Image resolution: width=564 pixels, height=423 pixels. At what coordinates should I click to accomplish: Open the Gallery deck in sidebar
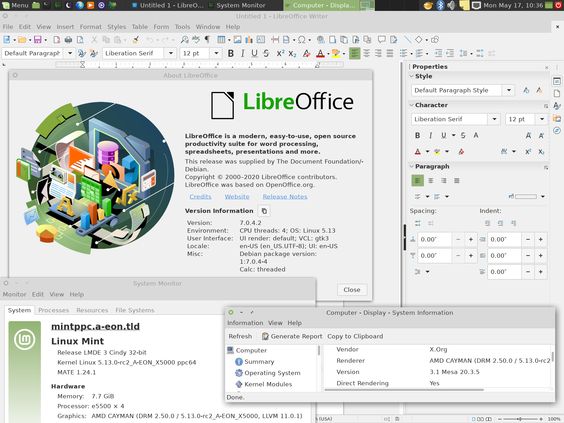point(557,118)
